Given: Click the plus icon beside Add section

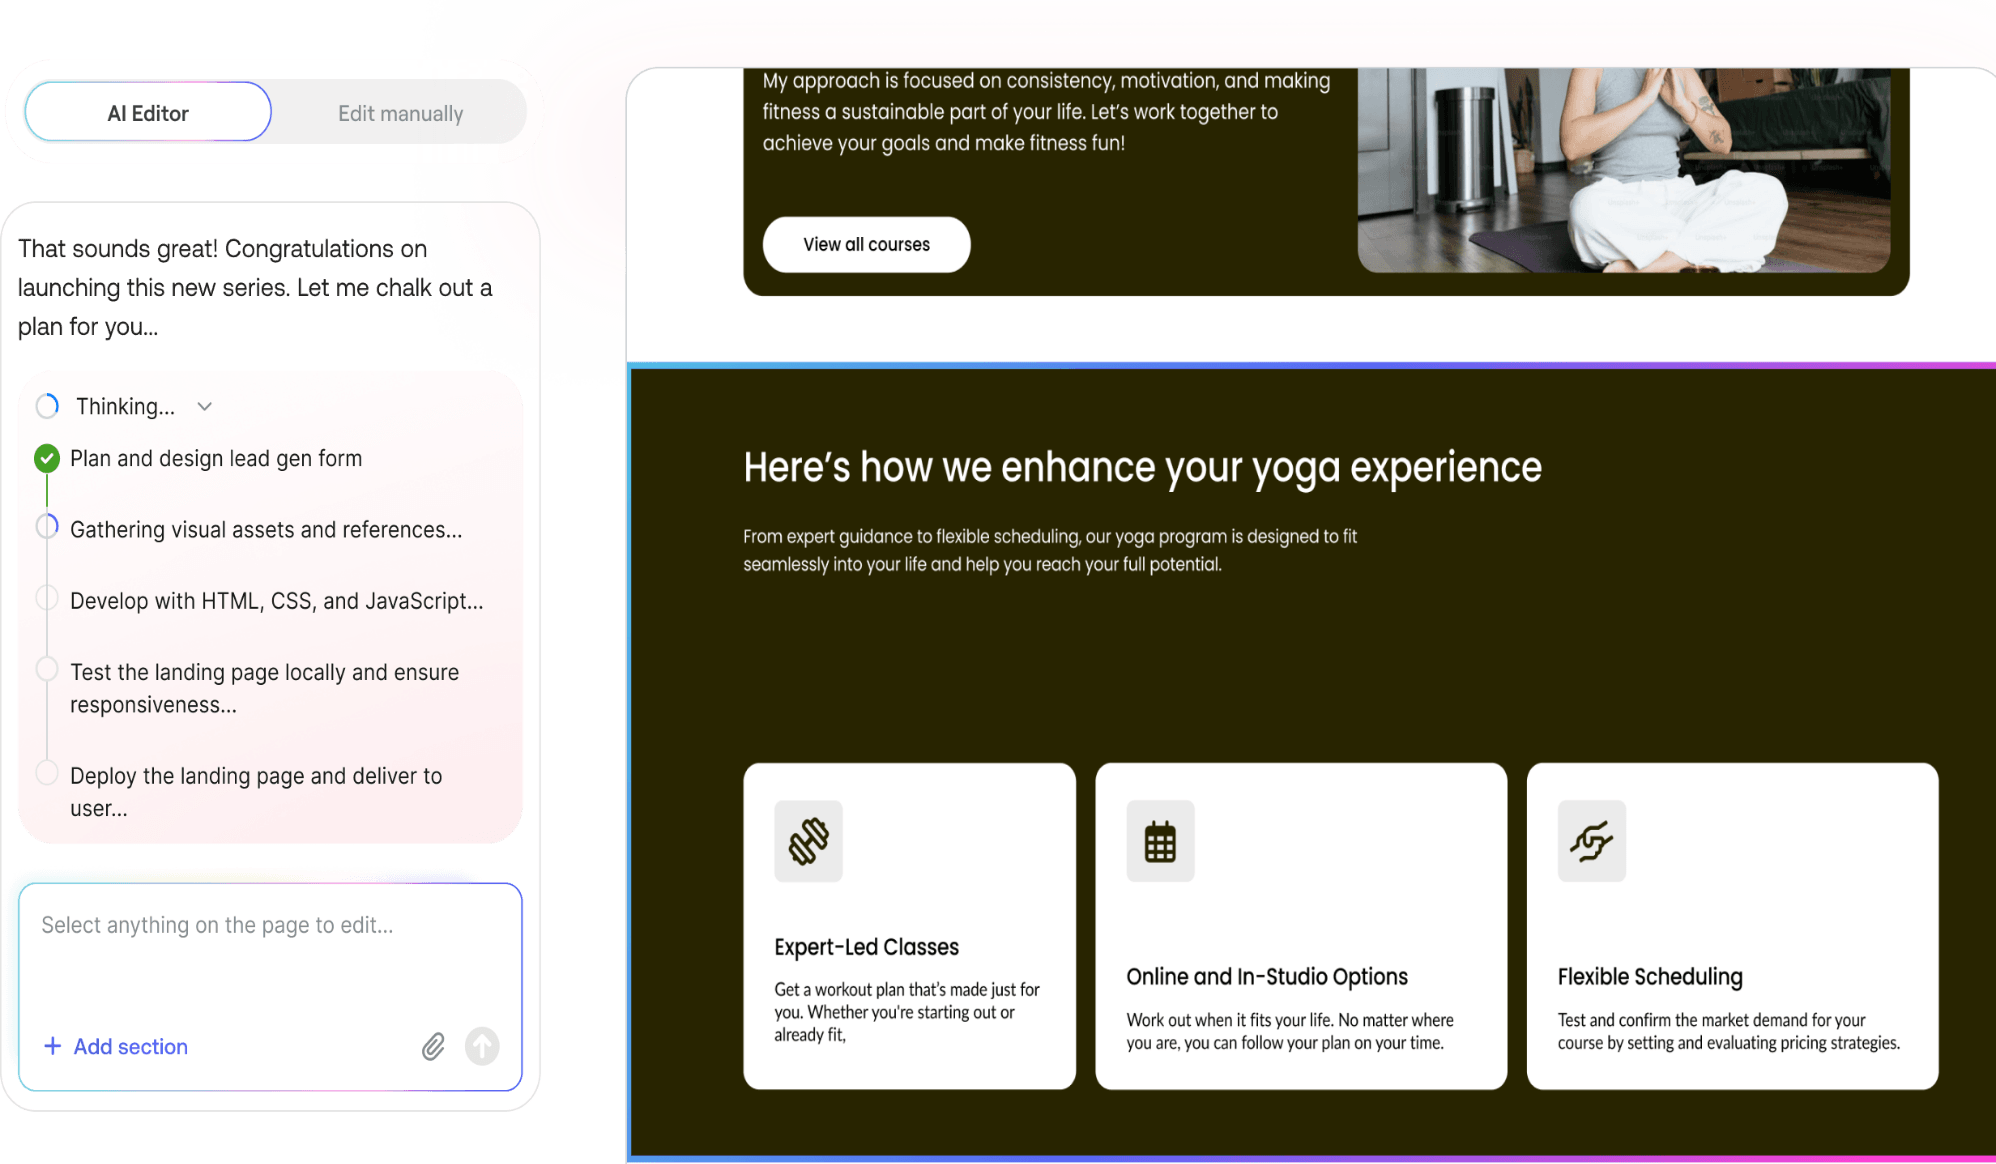Looking at the screenshot, I should pyautogui.click(x=53, y=1046).
